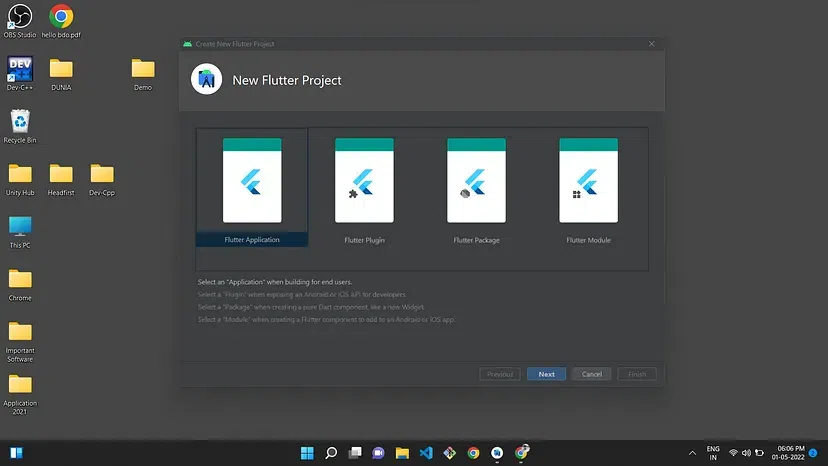The image size is (828, 466).
Task: Open the DUNIA folder on desktop
Action: pyautogui.click(x=61, y=73)
